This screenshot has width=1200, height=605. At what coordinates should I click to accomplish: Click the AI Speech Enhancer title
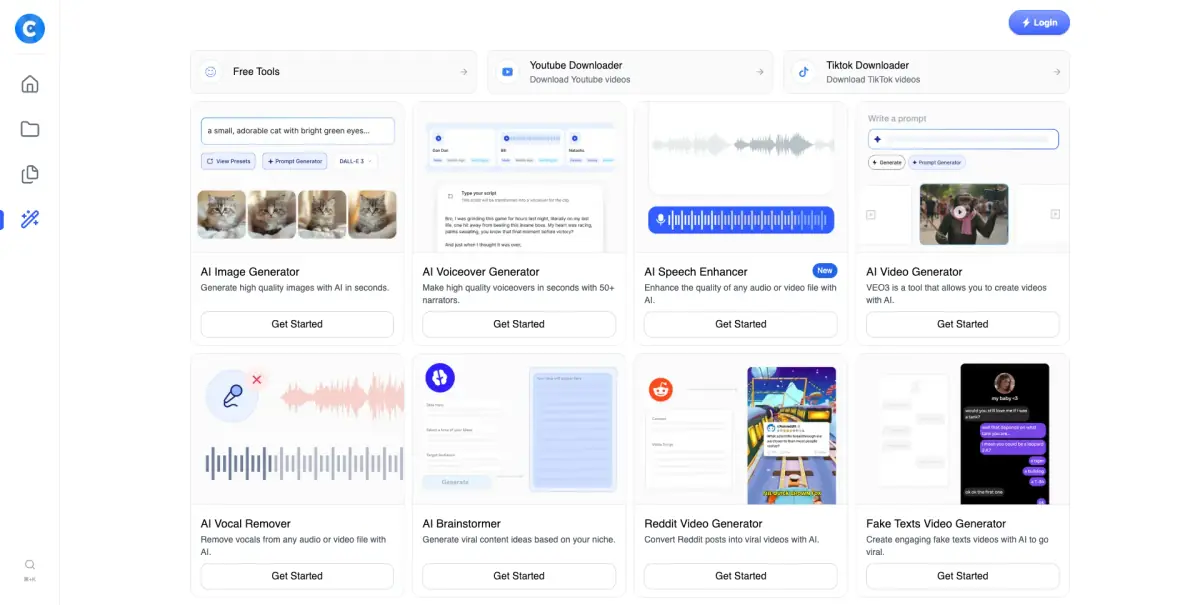[x=696, y=272]
